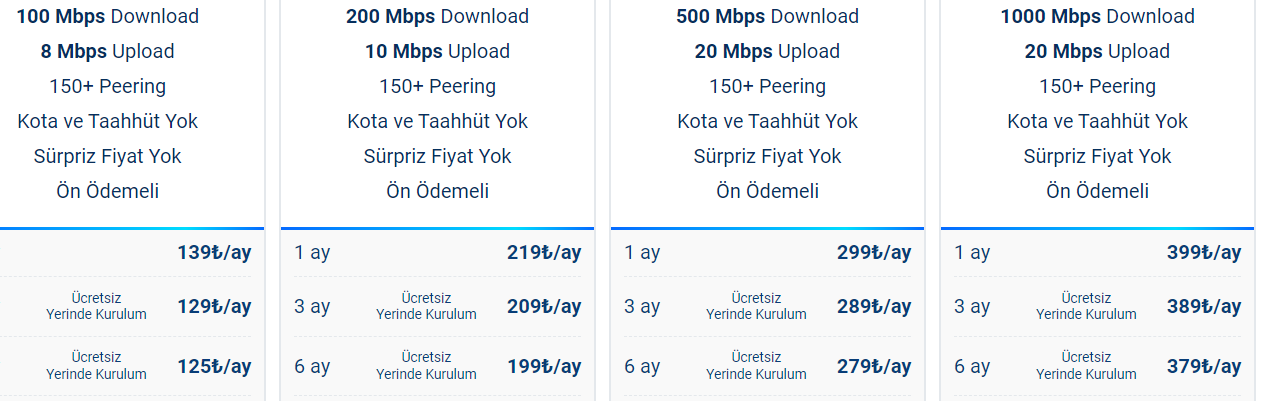Click the 500 Mbps Download heading
The image size is (1287, 401).
coord(767,17)
